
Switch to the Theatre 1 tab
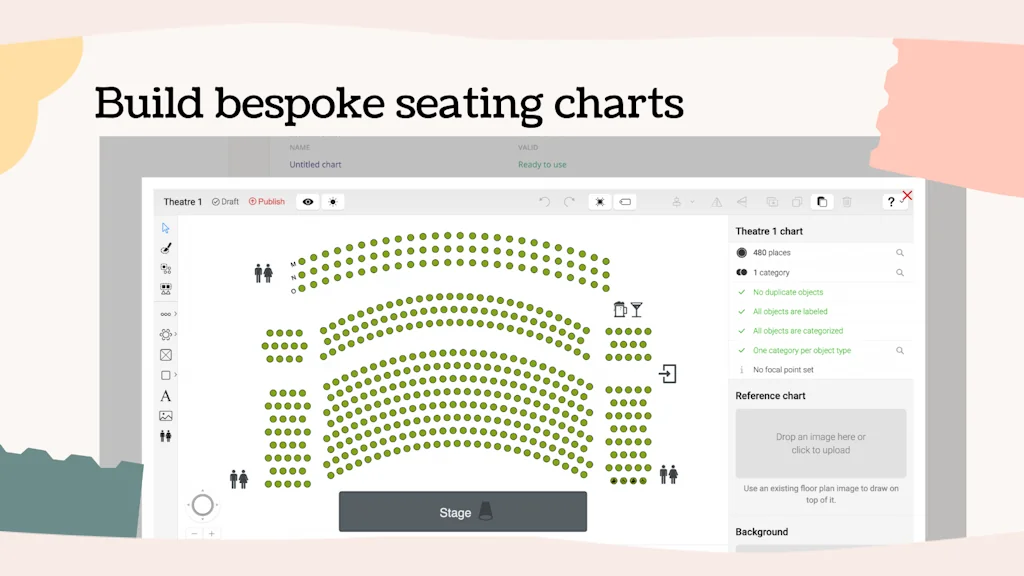[x=183, y=201]
